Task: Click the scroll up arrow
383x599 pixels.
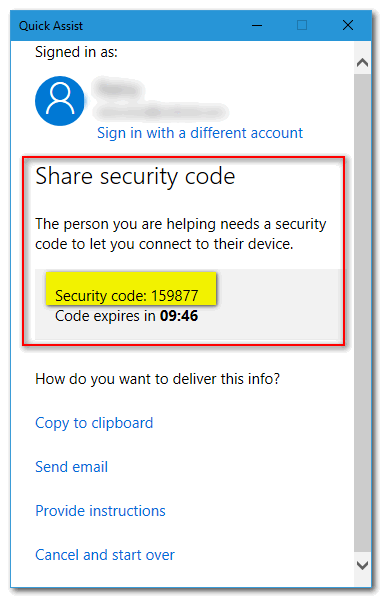Action: [x=362, y=62]
